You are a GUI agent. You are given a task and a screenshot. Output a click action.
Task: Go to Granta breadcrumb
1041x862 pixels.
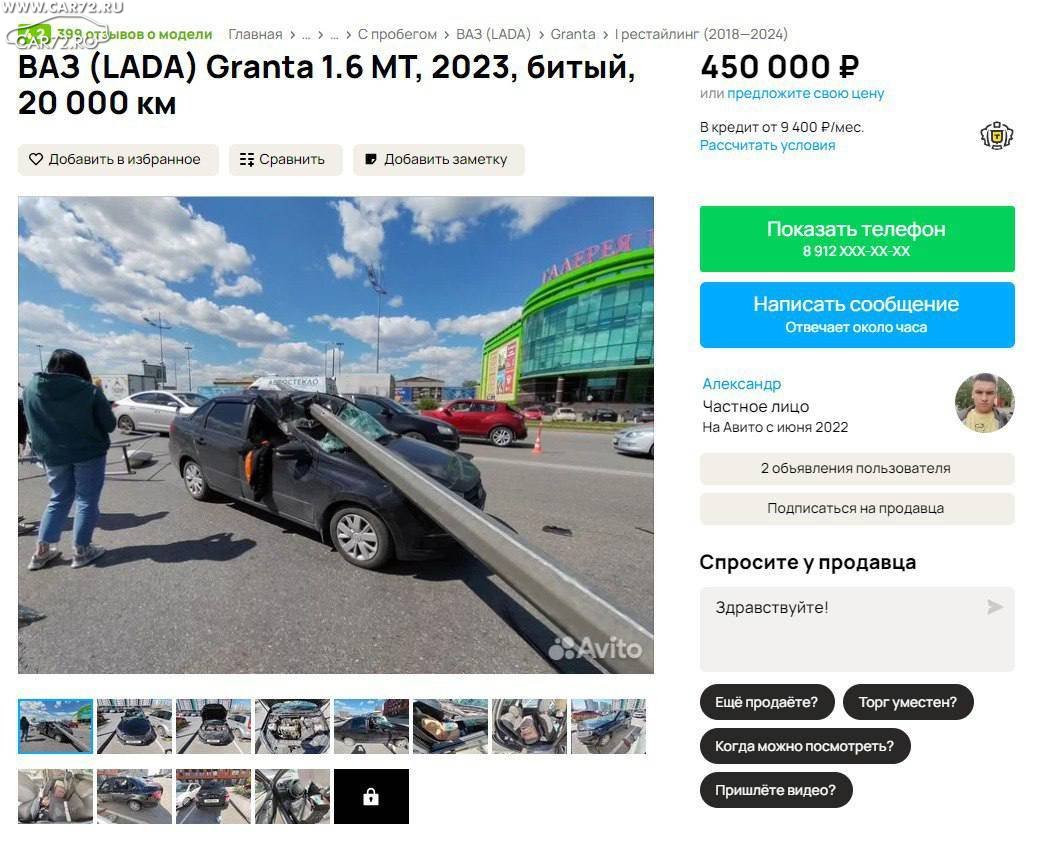point(572,35)
